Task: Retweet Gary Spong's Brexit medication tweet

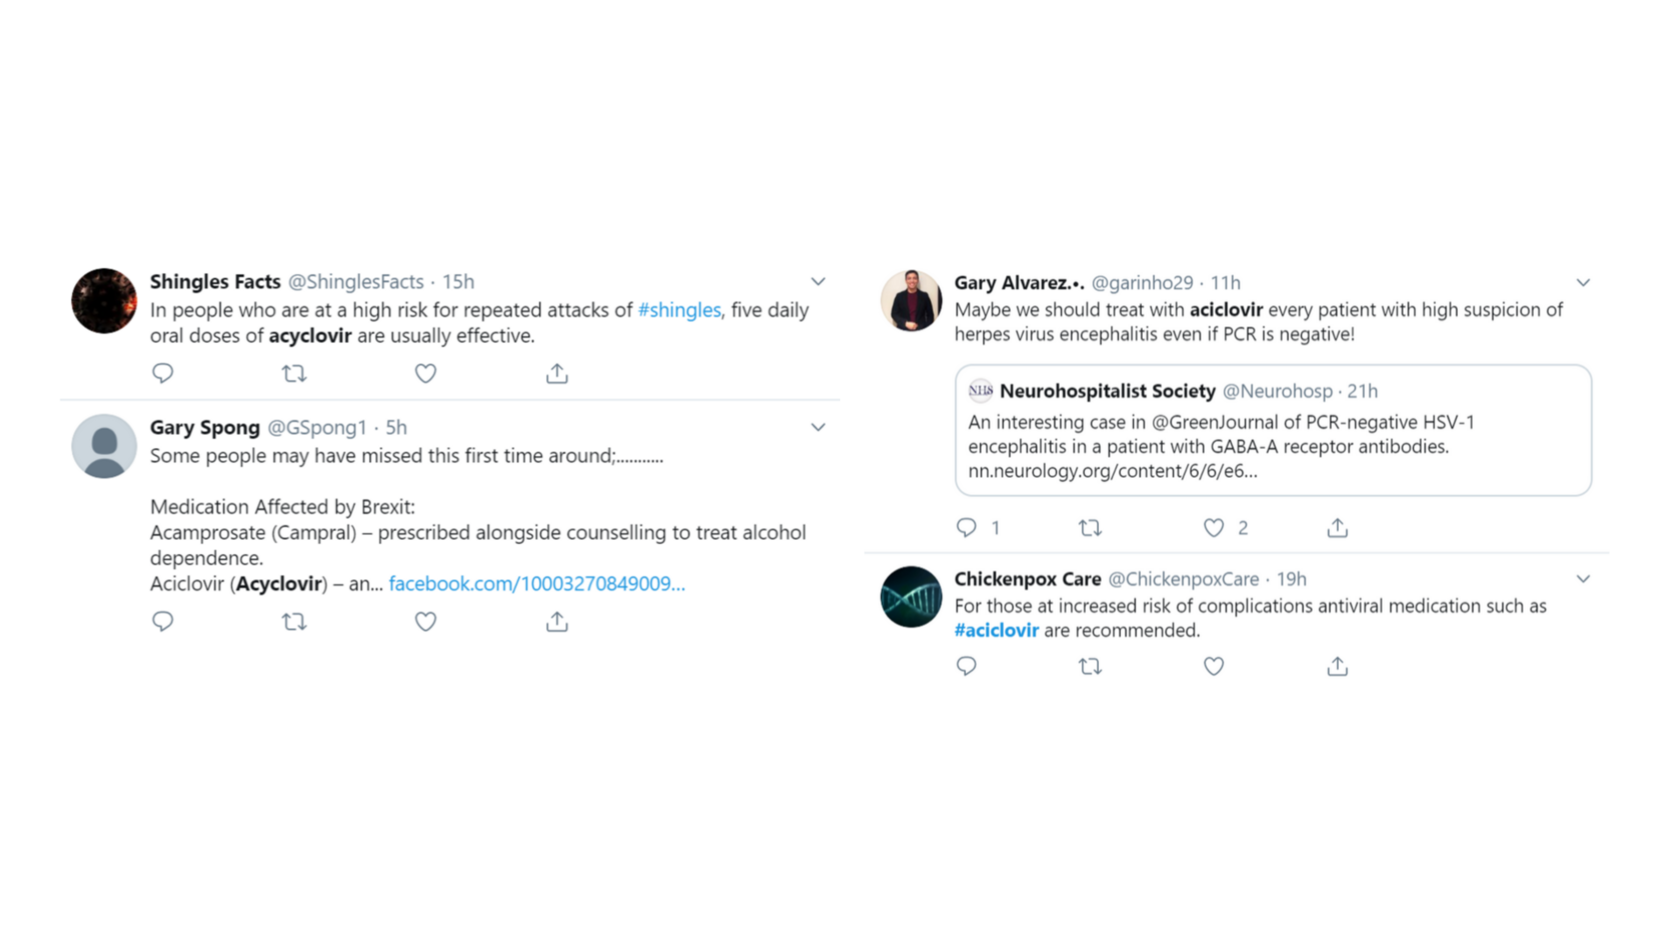Action: pyautogui.click(x=294, y=621)
